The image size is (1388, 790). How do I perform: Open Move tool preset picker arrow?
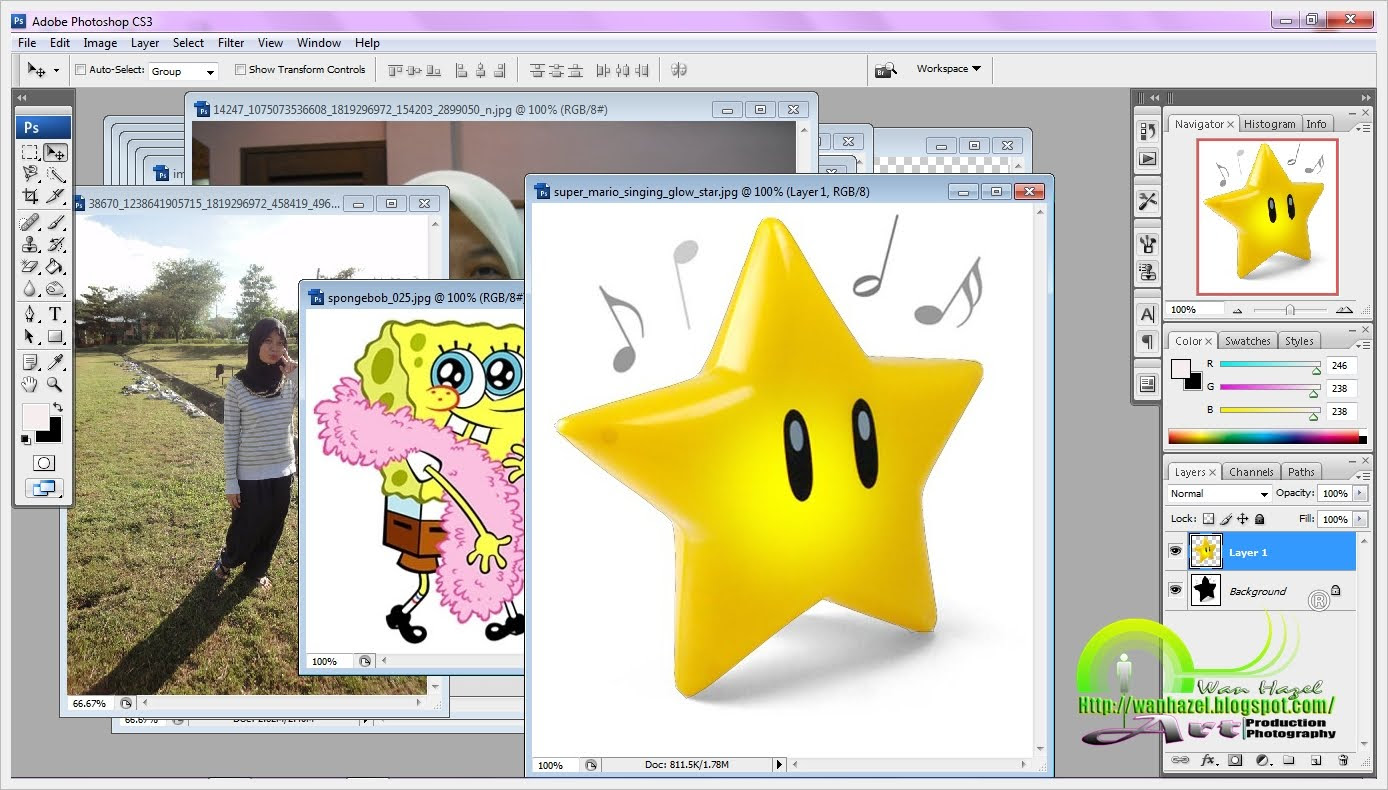click(x=55, y=70)
